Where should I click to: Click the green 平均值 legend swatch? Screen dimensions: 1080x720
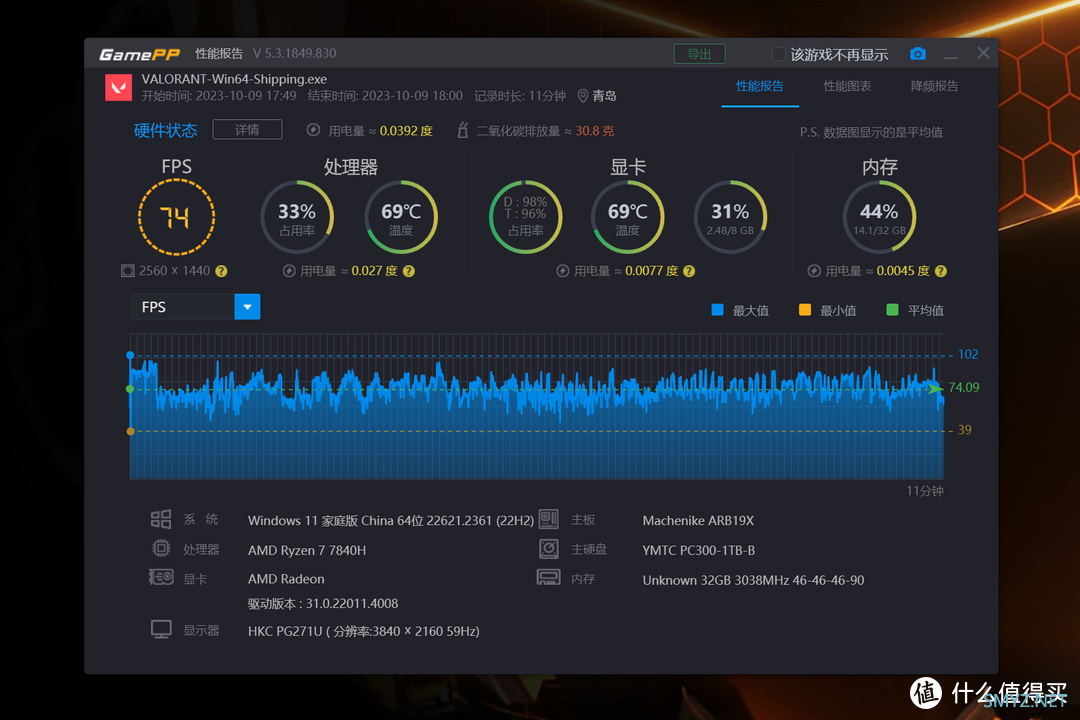tap(892, 310)
